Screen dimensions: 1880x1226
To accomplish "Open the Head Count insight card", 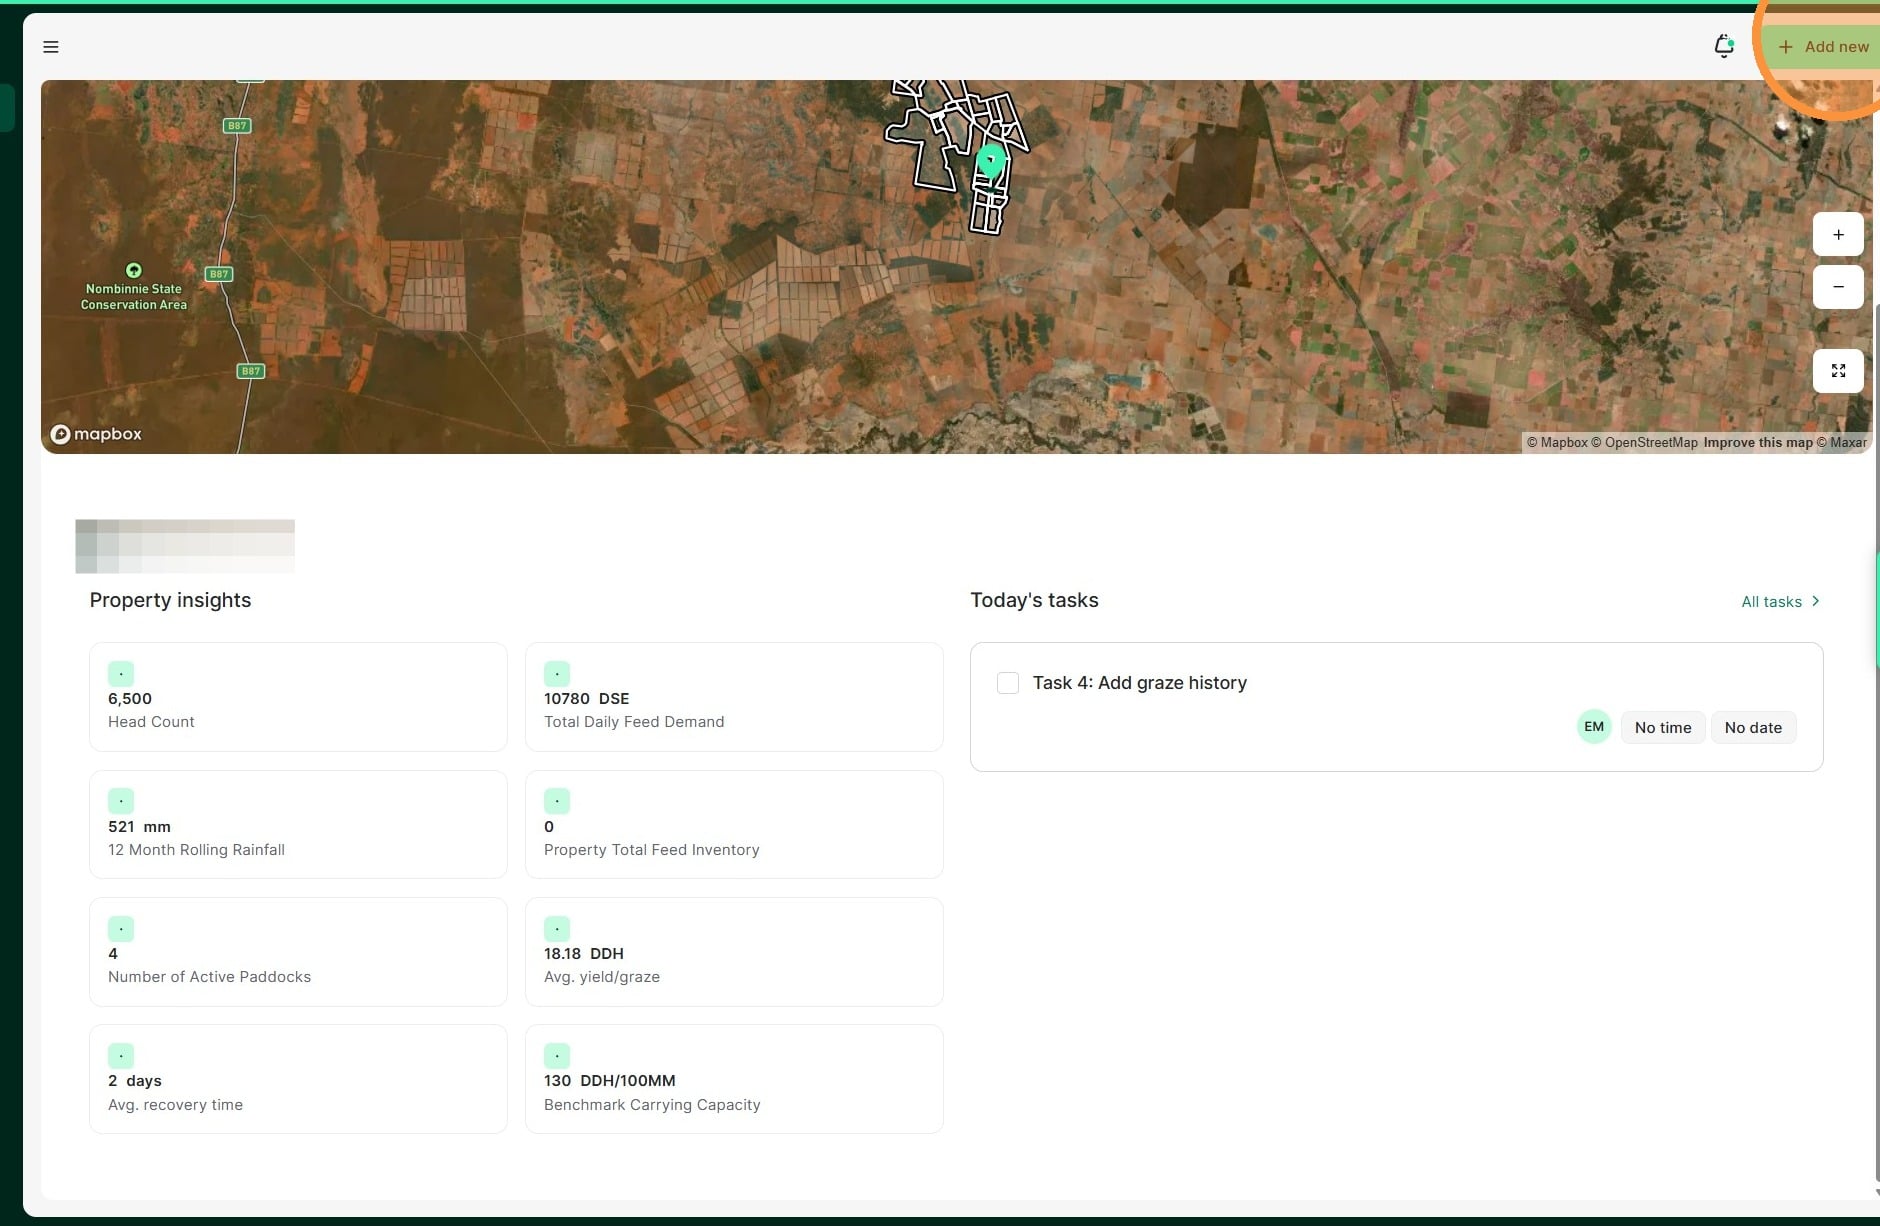I will (x=298, y=697).
